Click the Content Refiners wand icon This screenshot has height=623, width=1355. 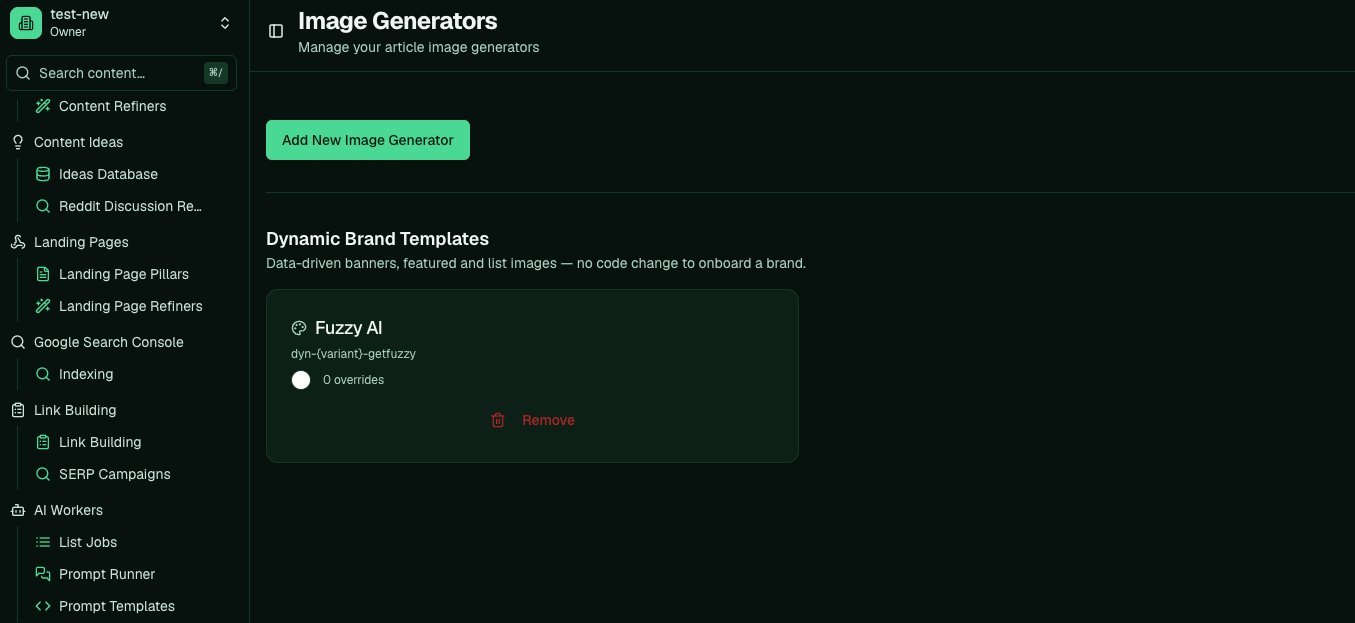[x=43, y=106]
